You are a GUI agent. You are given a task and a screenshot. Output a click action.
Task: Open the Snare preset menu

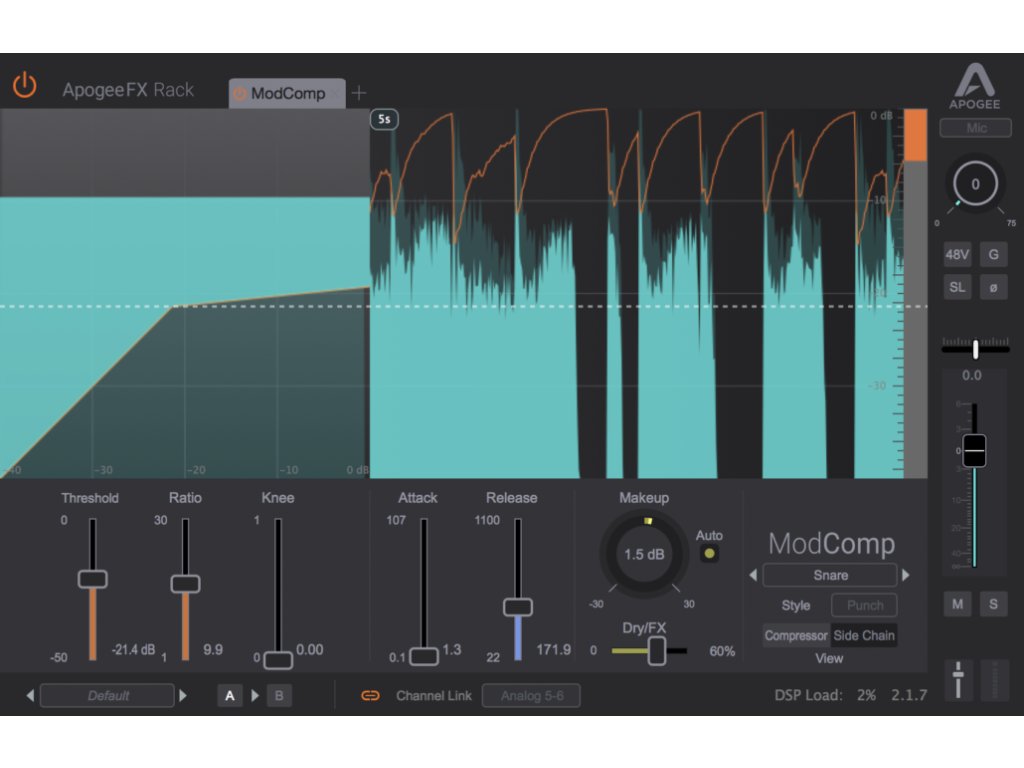tap(830, 575)
